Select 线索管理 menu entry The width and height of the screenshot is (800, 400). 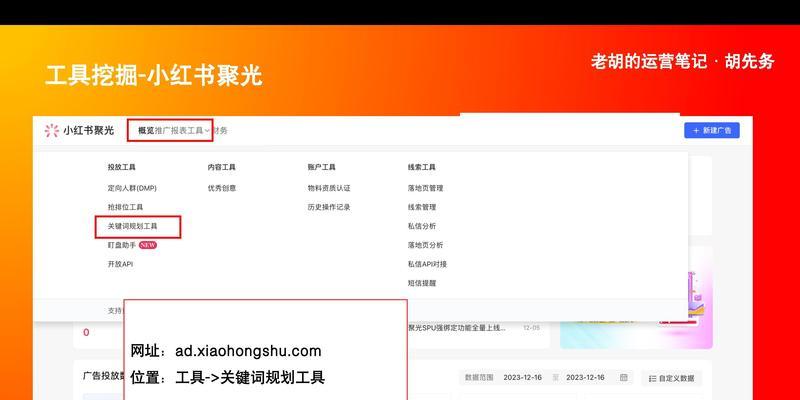421,207
